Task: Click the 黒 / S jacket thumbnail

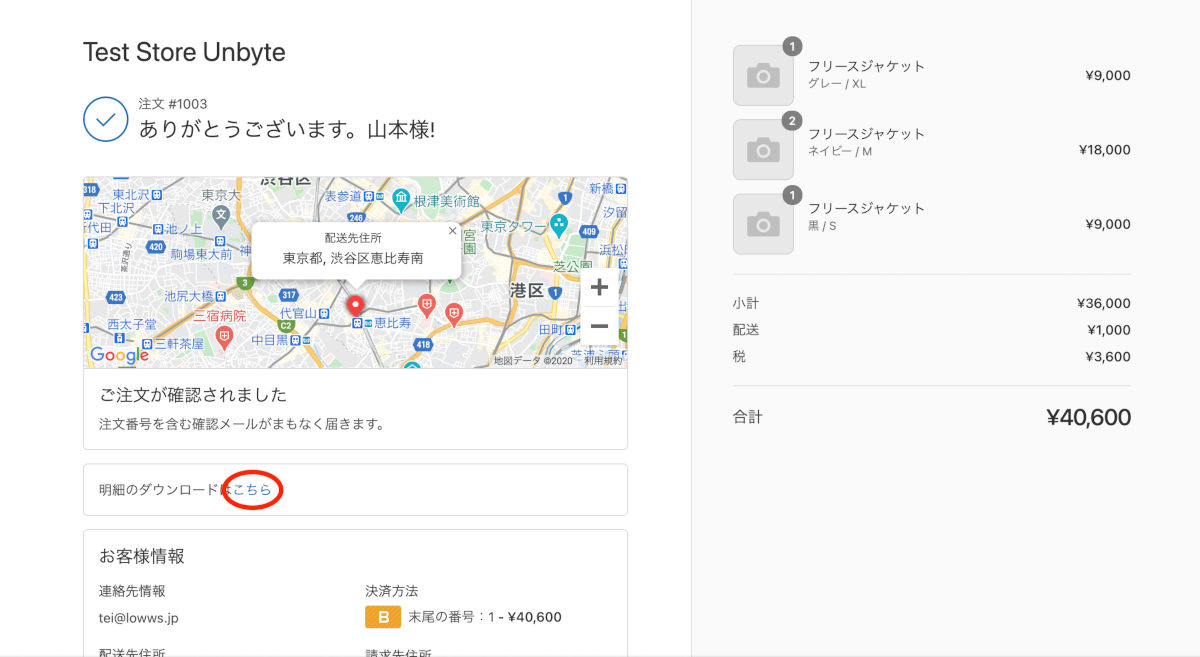Action: pyautogui.click(x=763, y=224)
